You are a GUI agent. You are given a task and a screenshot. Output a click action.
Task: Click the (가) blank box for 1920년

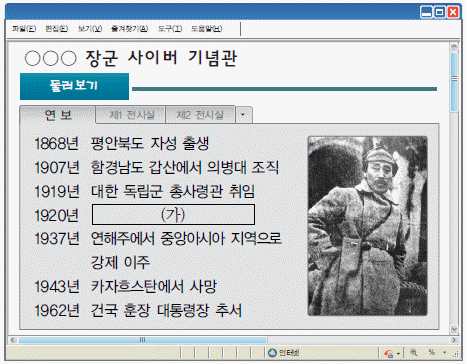click(173, 215)
